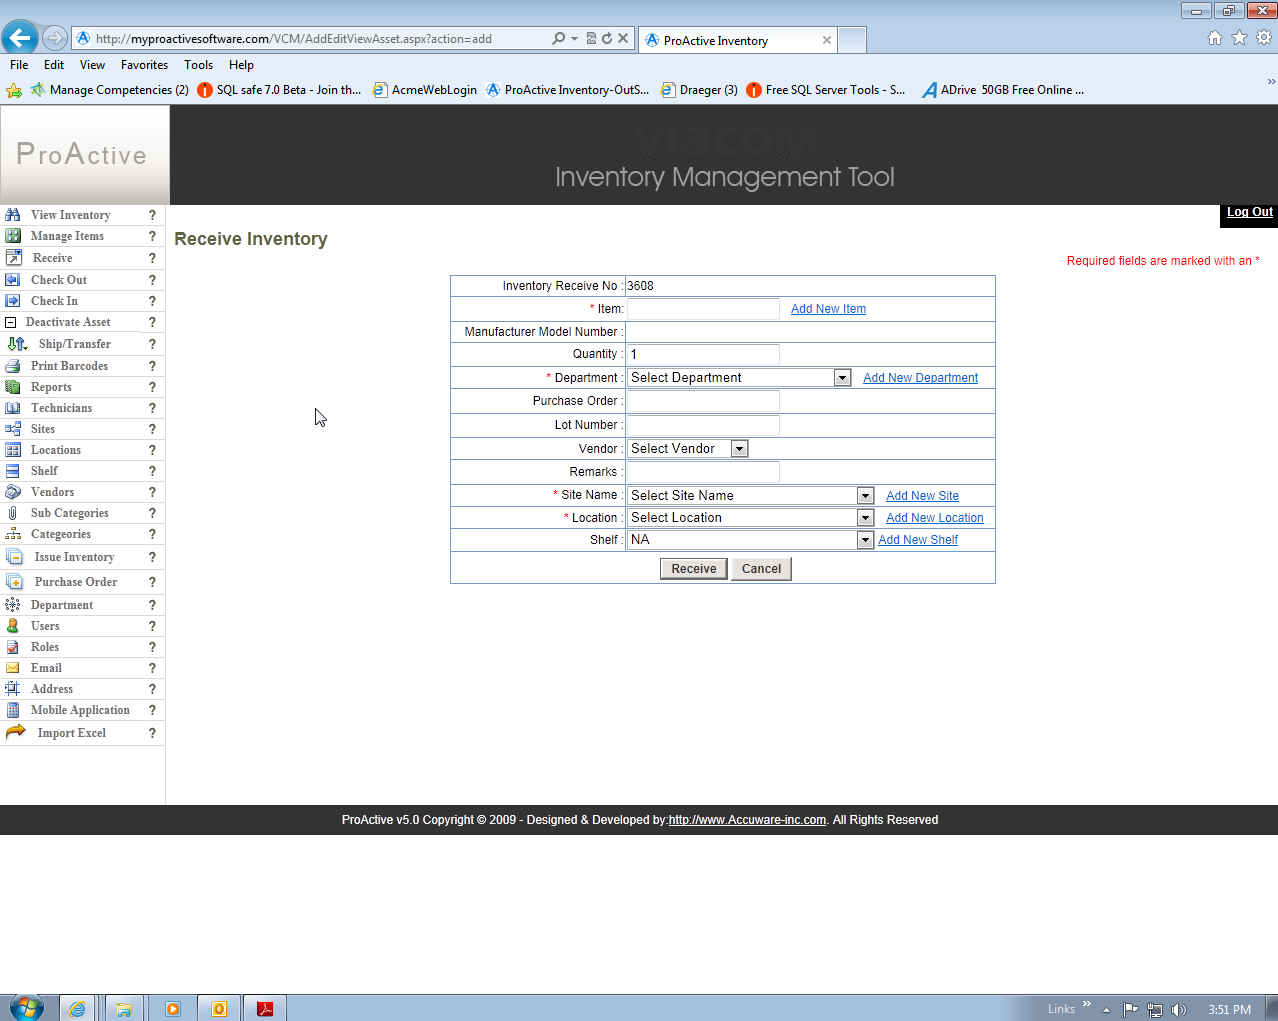Click the Import Excel arrow icon
The height and width of the screenshot is (1021, 1278).
point(15,732)
